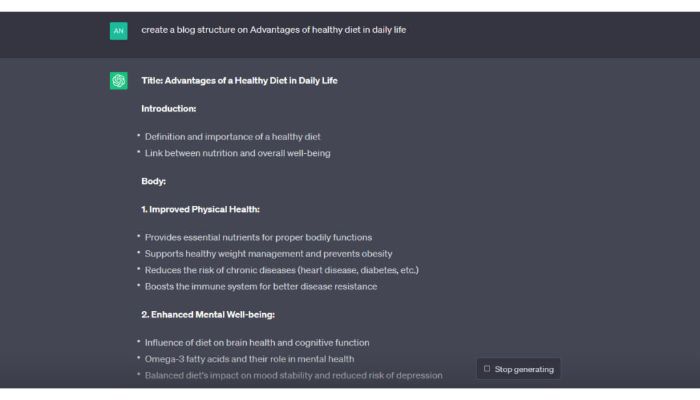Click the user prompt about blog structure
Image resolution: width=700 pixels, height=400 pixels.
(x=274, y=30)
